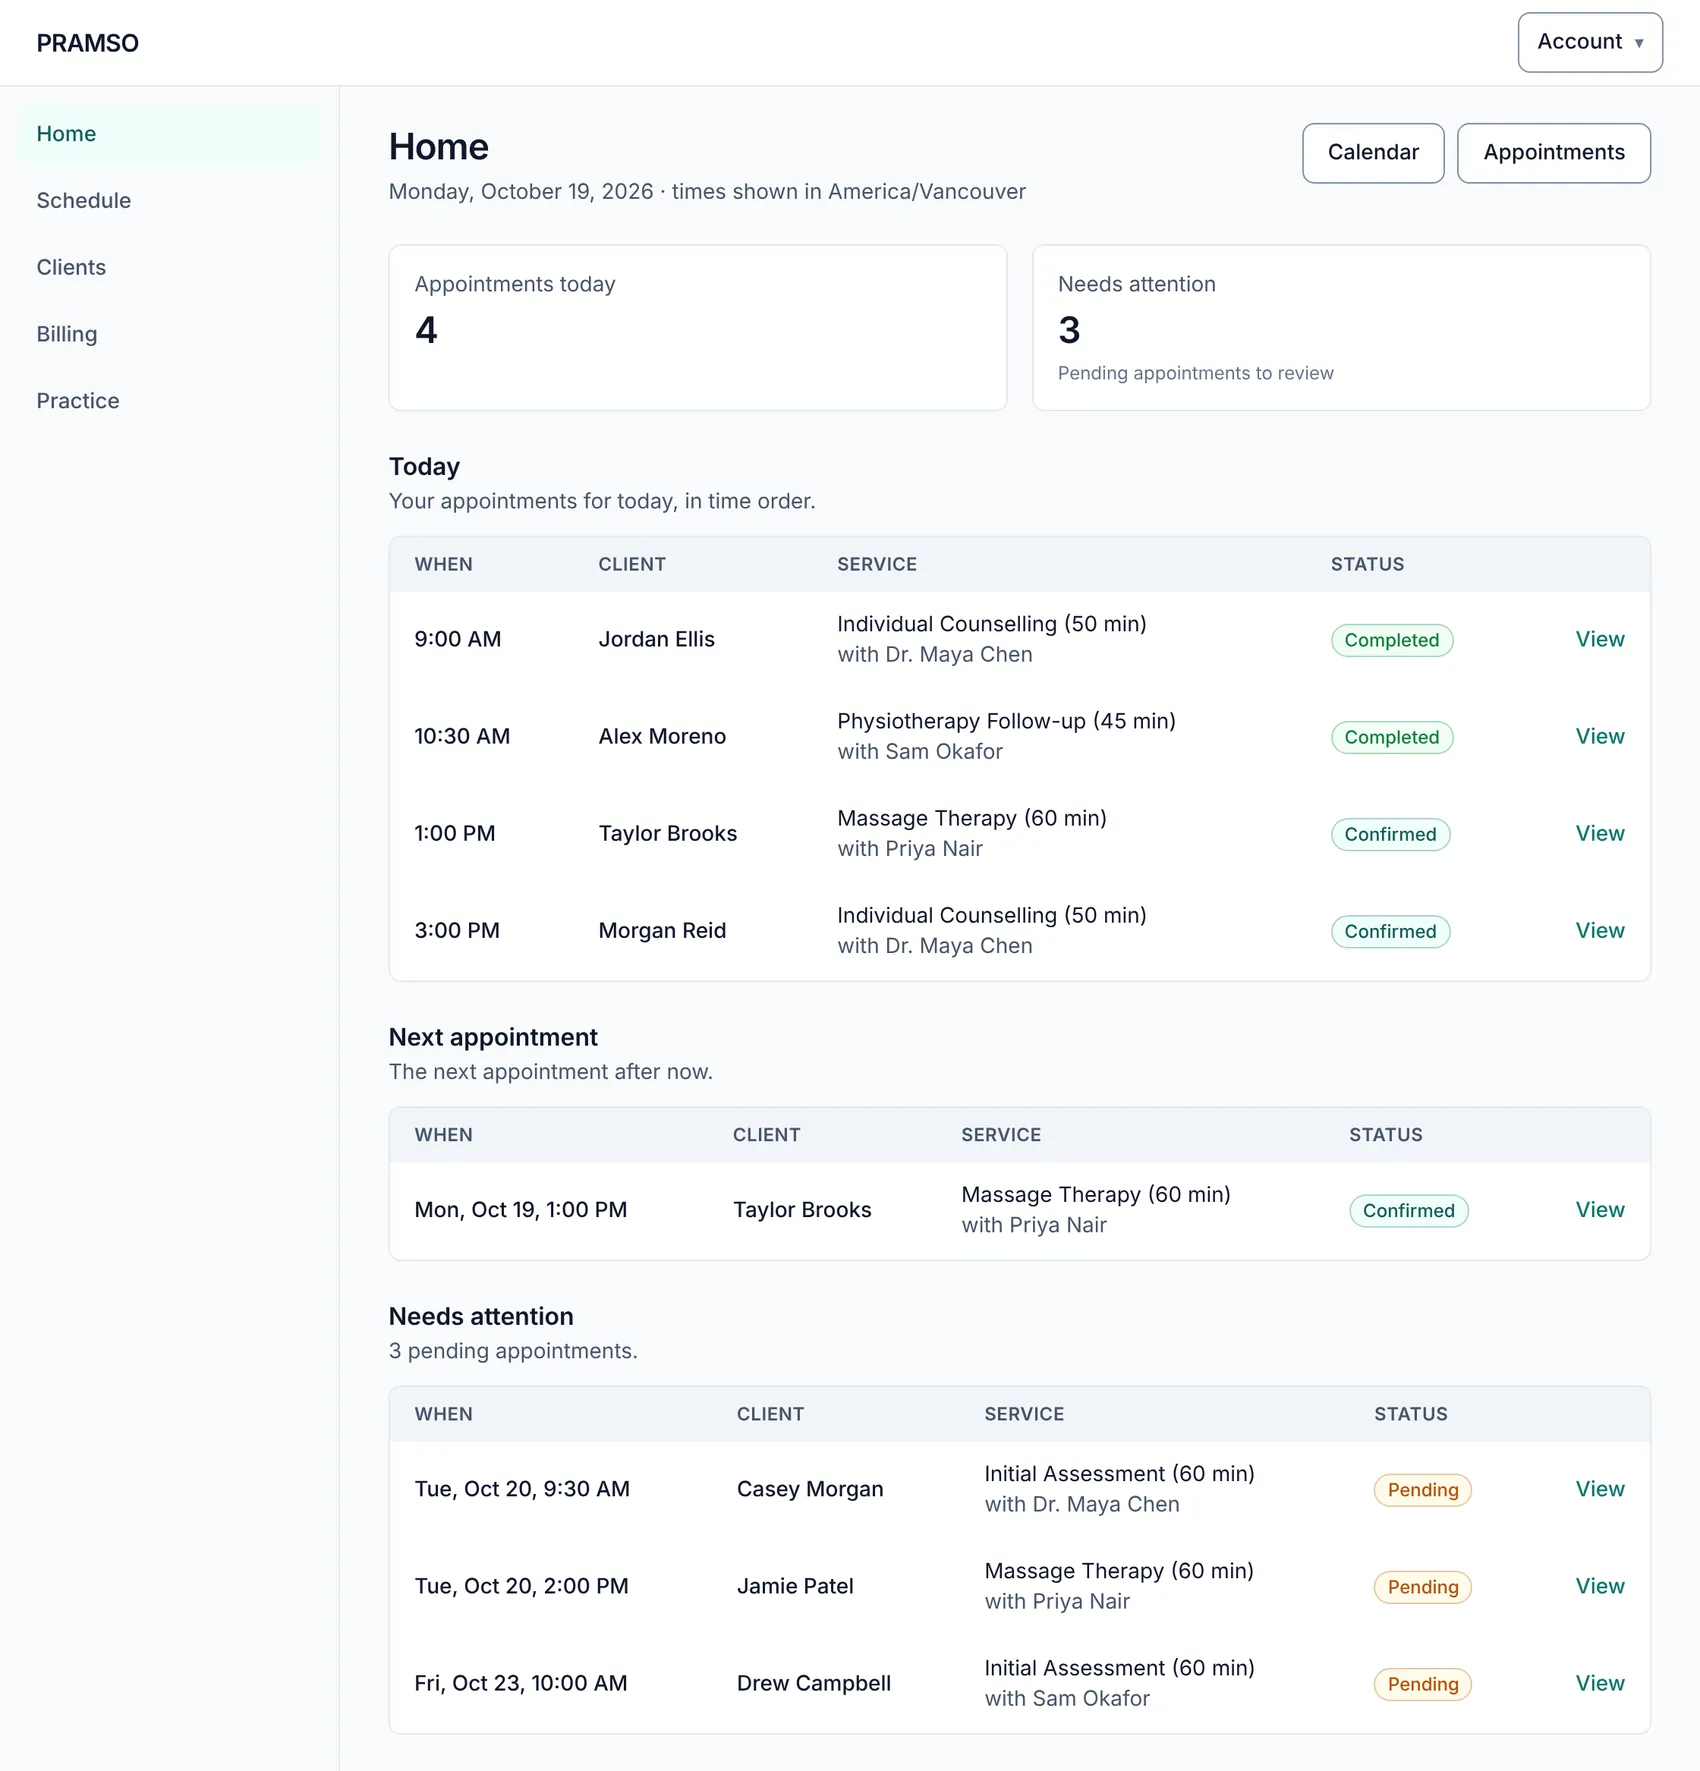Click the Fri, Oct 23, 10:00 AM time

pyautogui.click(x=520, y=1682)
